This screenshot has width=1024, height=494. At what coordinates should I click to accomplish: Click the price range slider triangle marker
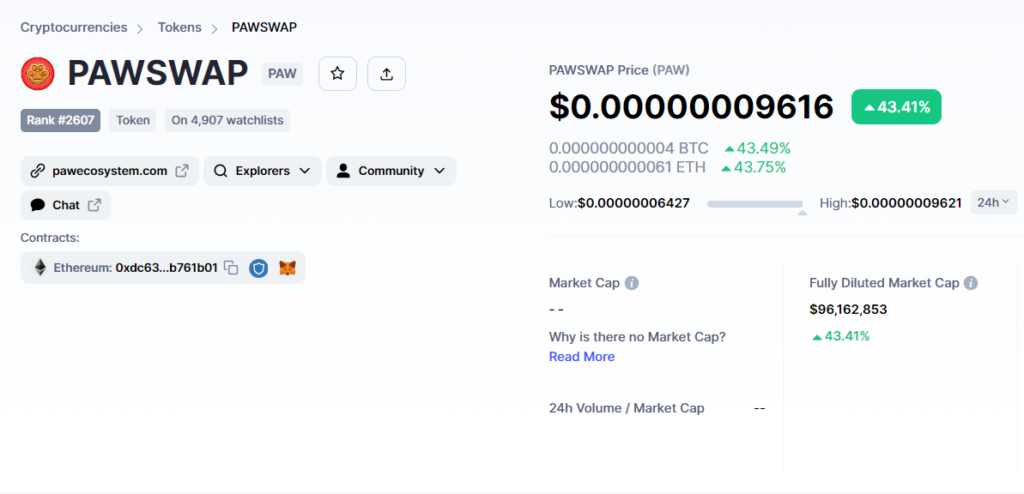[x=802, y=212]
